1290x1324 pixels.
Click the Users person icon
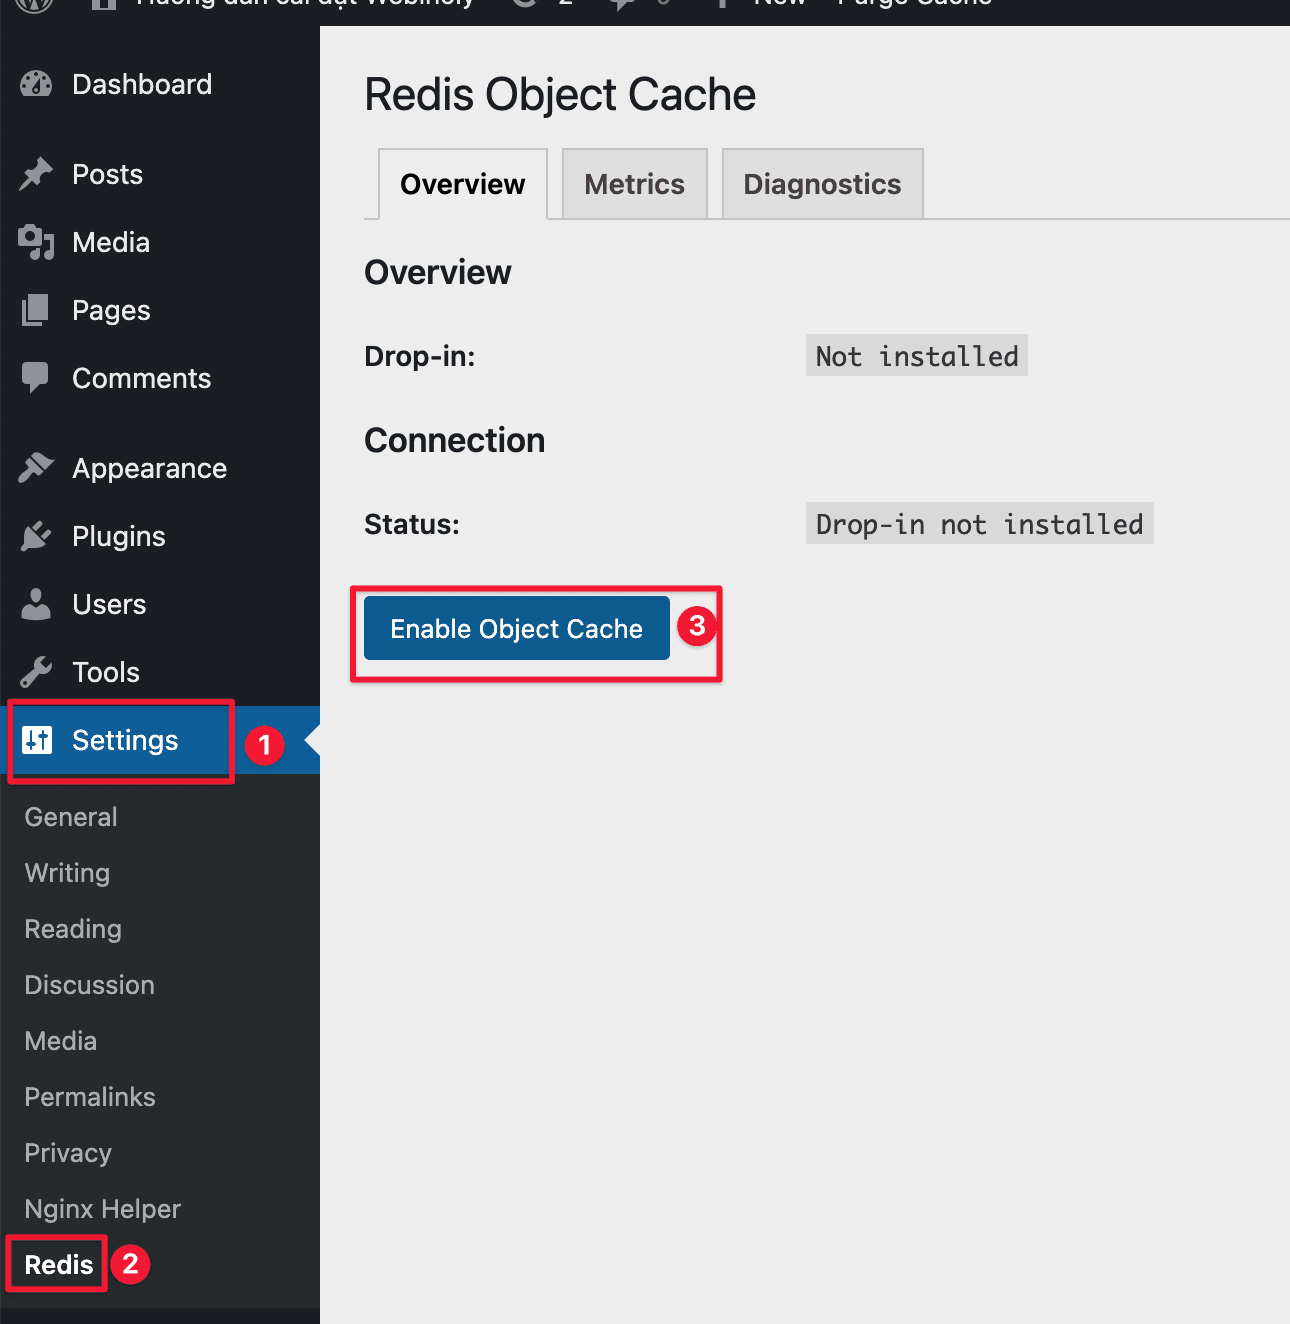tap(36, 604)
